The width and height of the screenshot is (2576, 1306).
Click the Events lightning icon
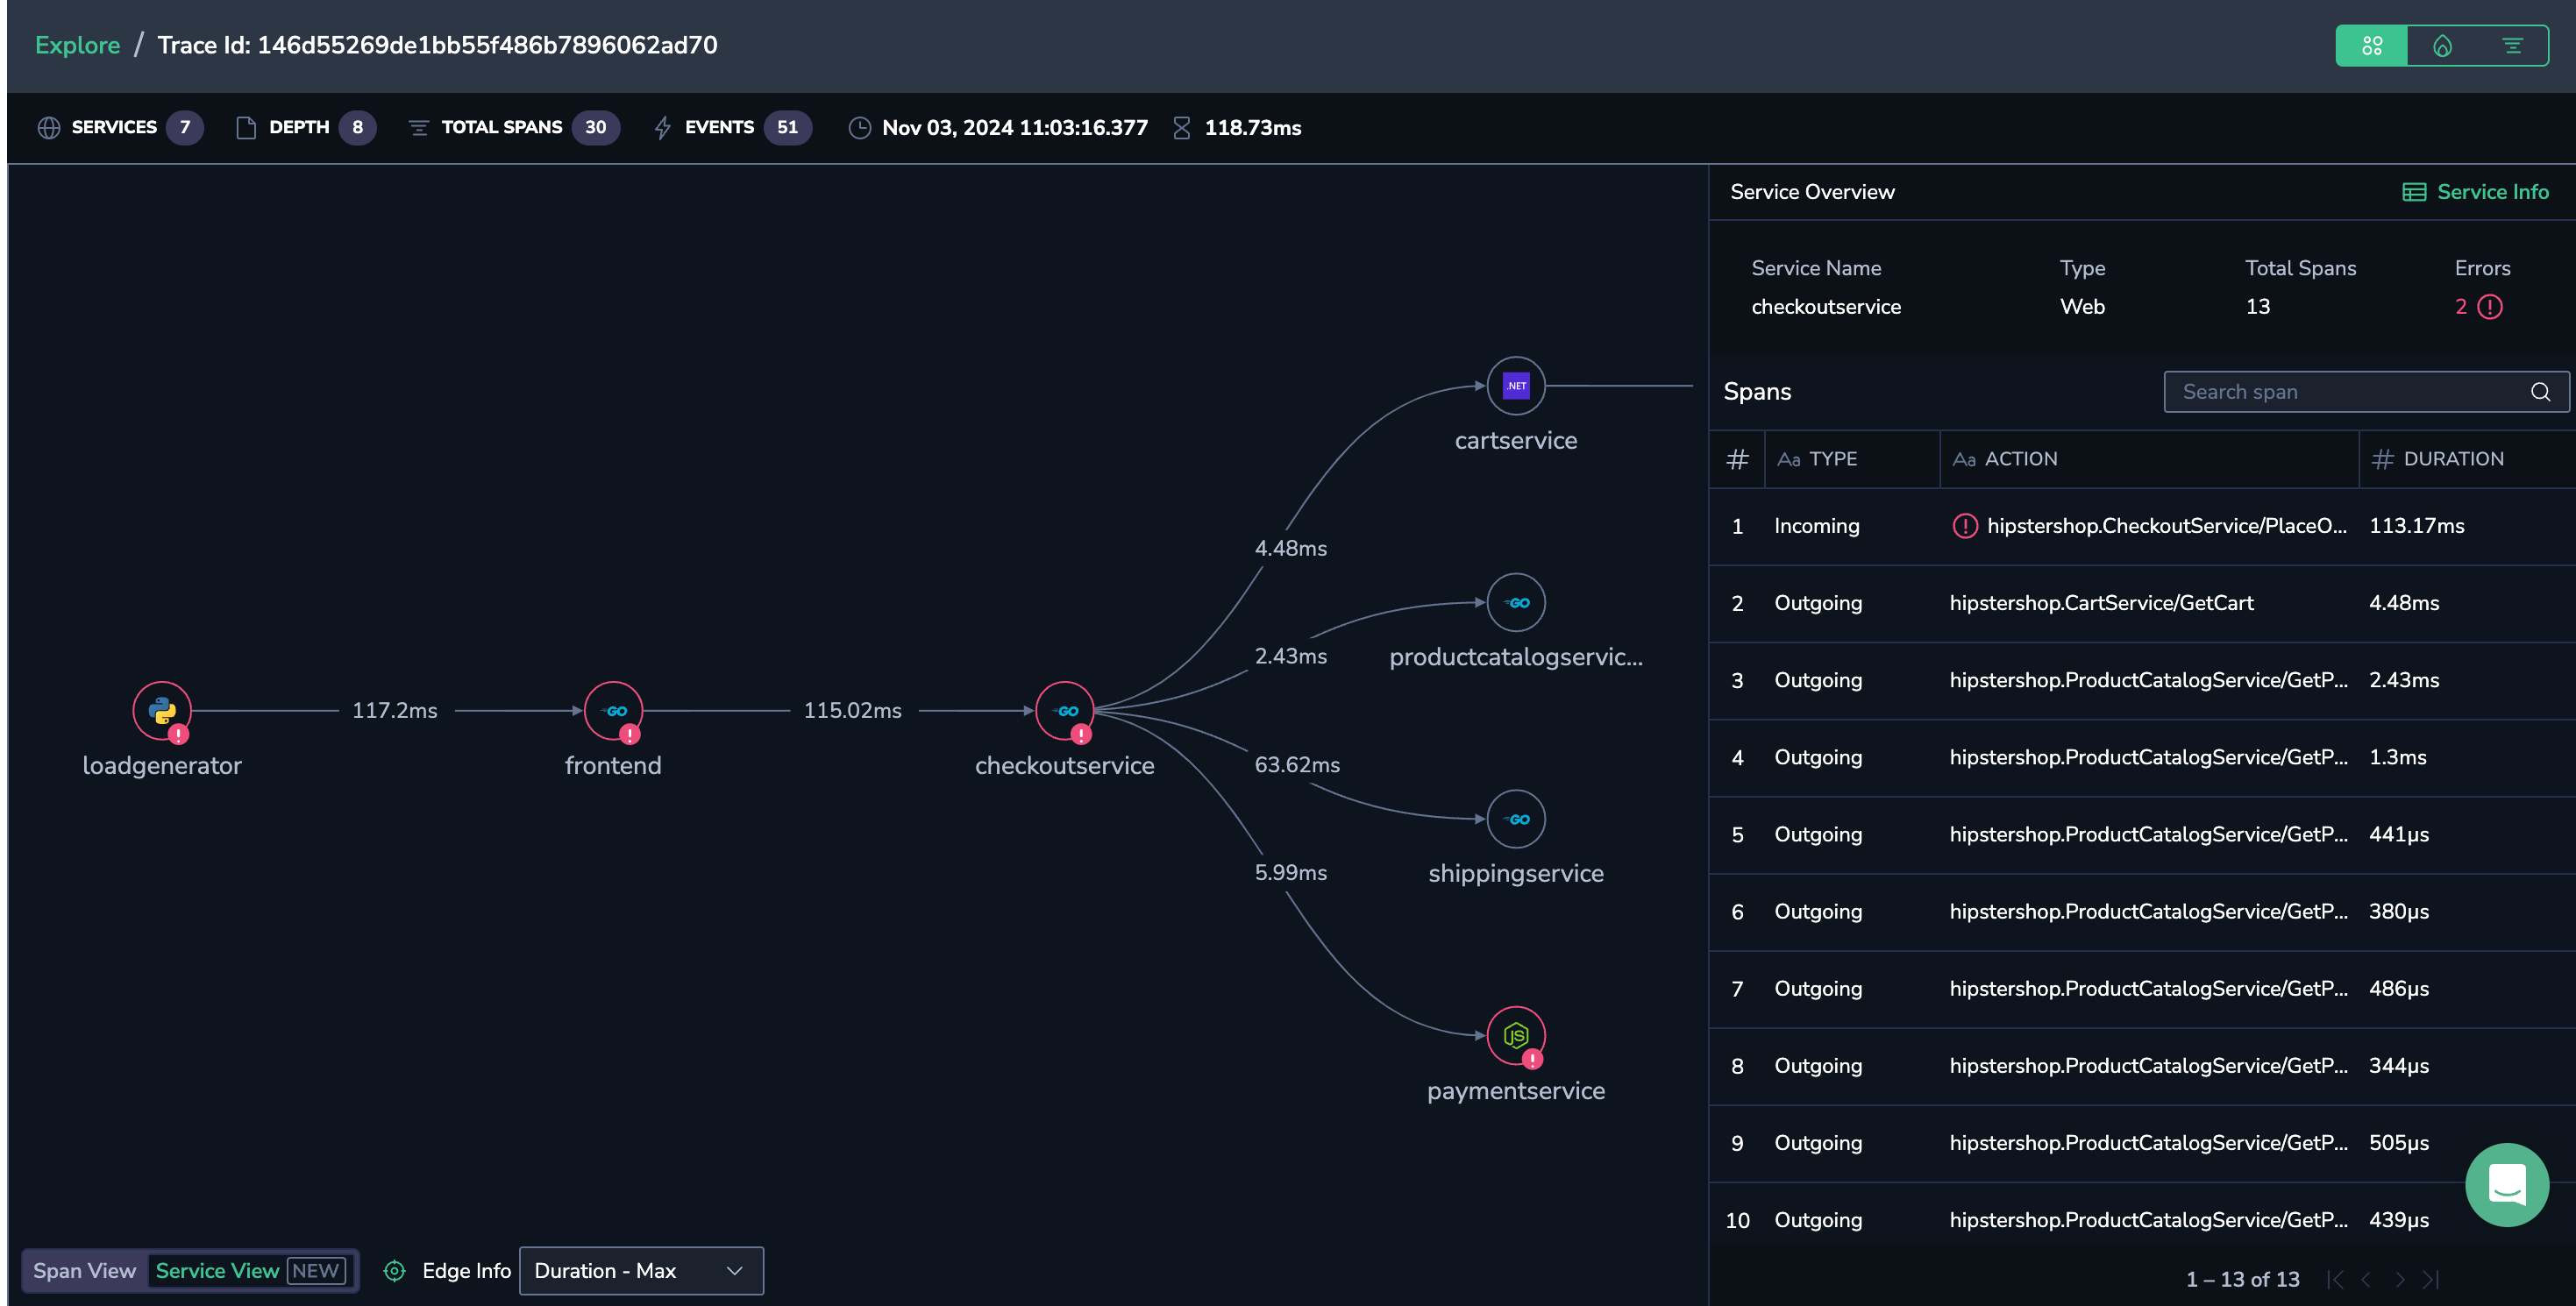(662, 128)
